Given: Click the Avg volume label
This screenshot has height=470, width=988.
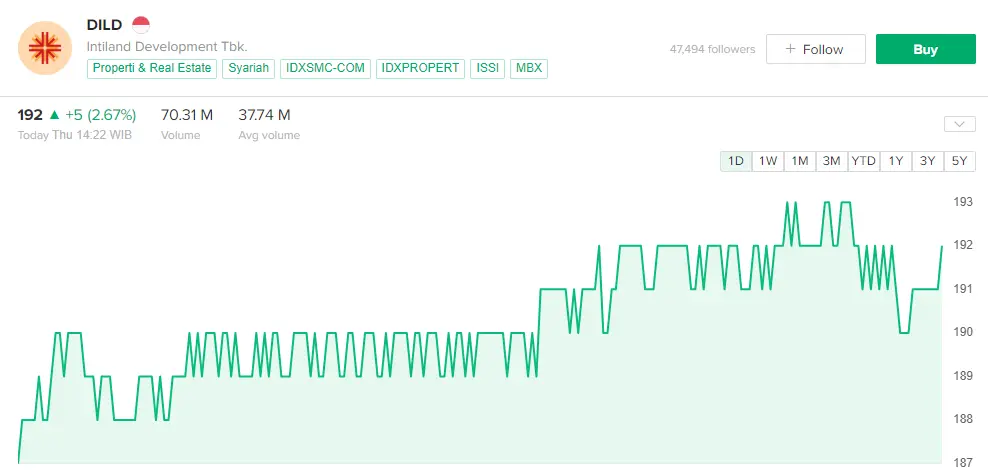Looking at the screenshot, I should pos(269,135).
